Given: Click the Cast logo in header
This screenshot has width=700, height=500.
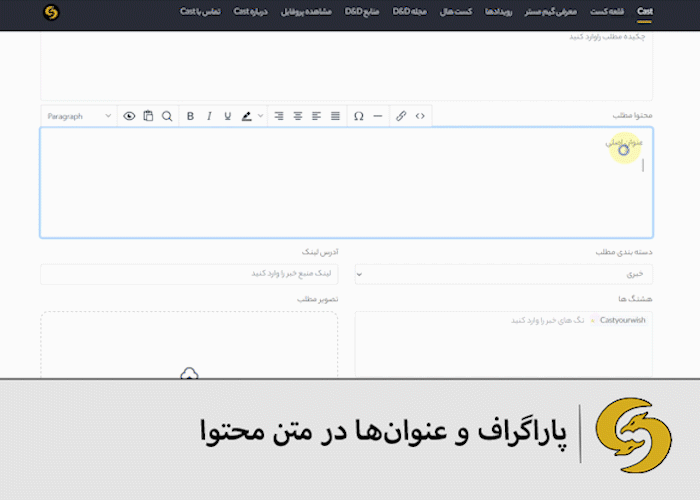Looking at the screenshot, I should tap(51, 12).
